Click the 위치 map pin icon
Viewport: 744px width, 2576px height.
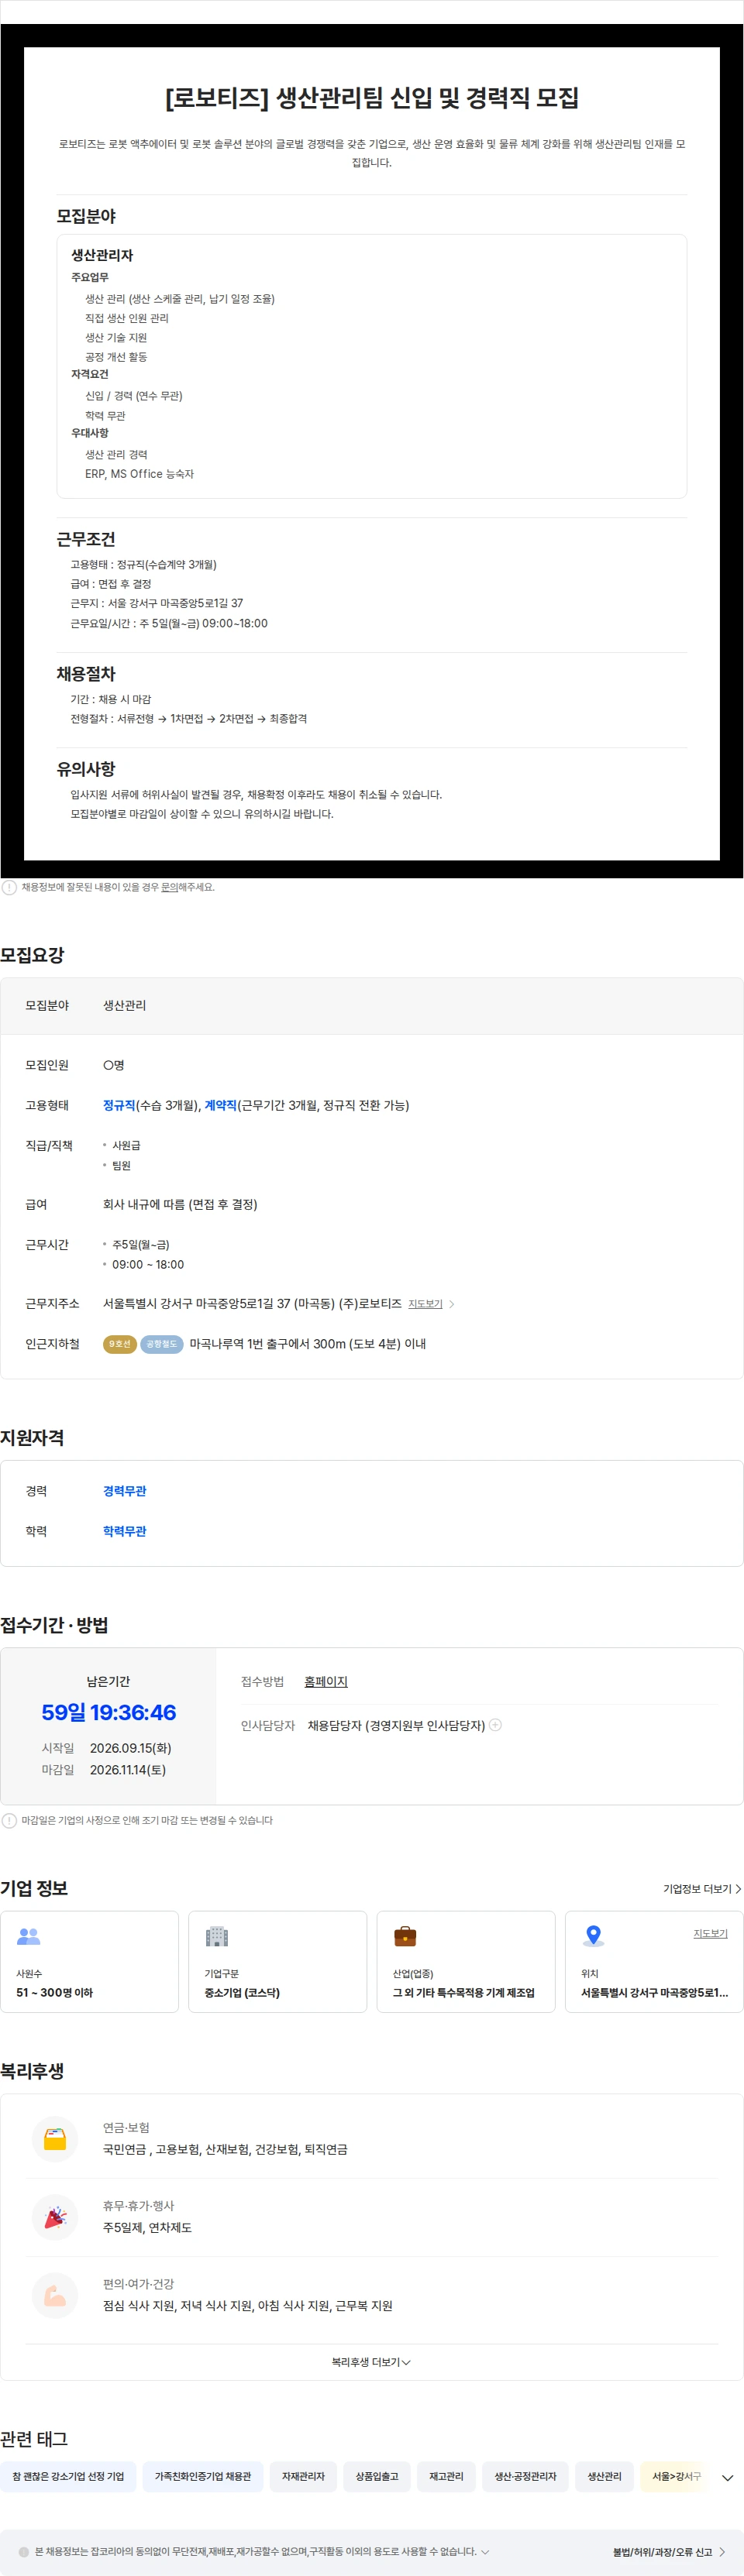tap(594, 1936)
